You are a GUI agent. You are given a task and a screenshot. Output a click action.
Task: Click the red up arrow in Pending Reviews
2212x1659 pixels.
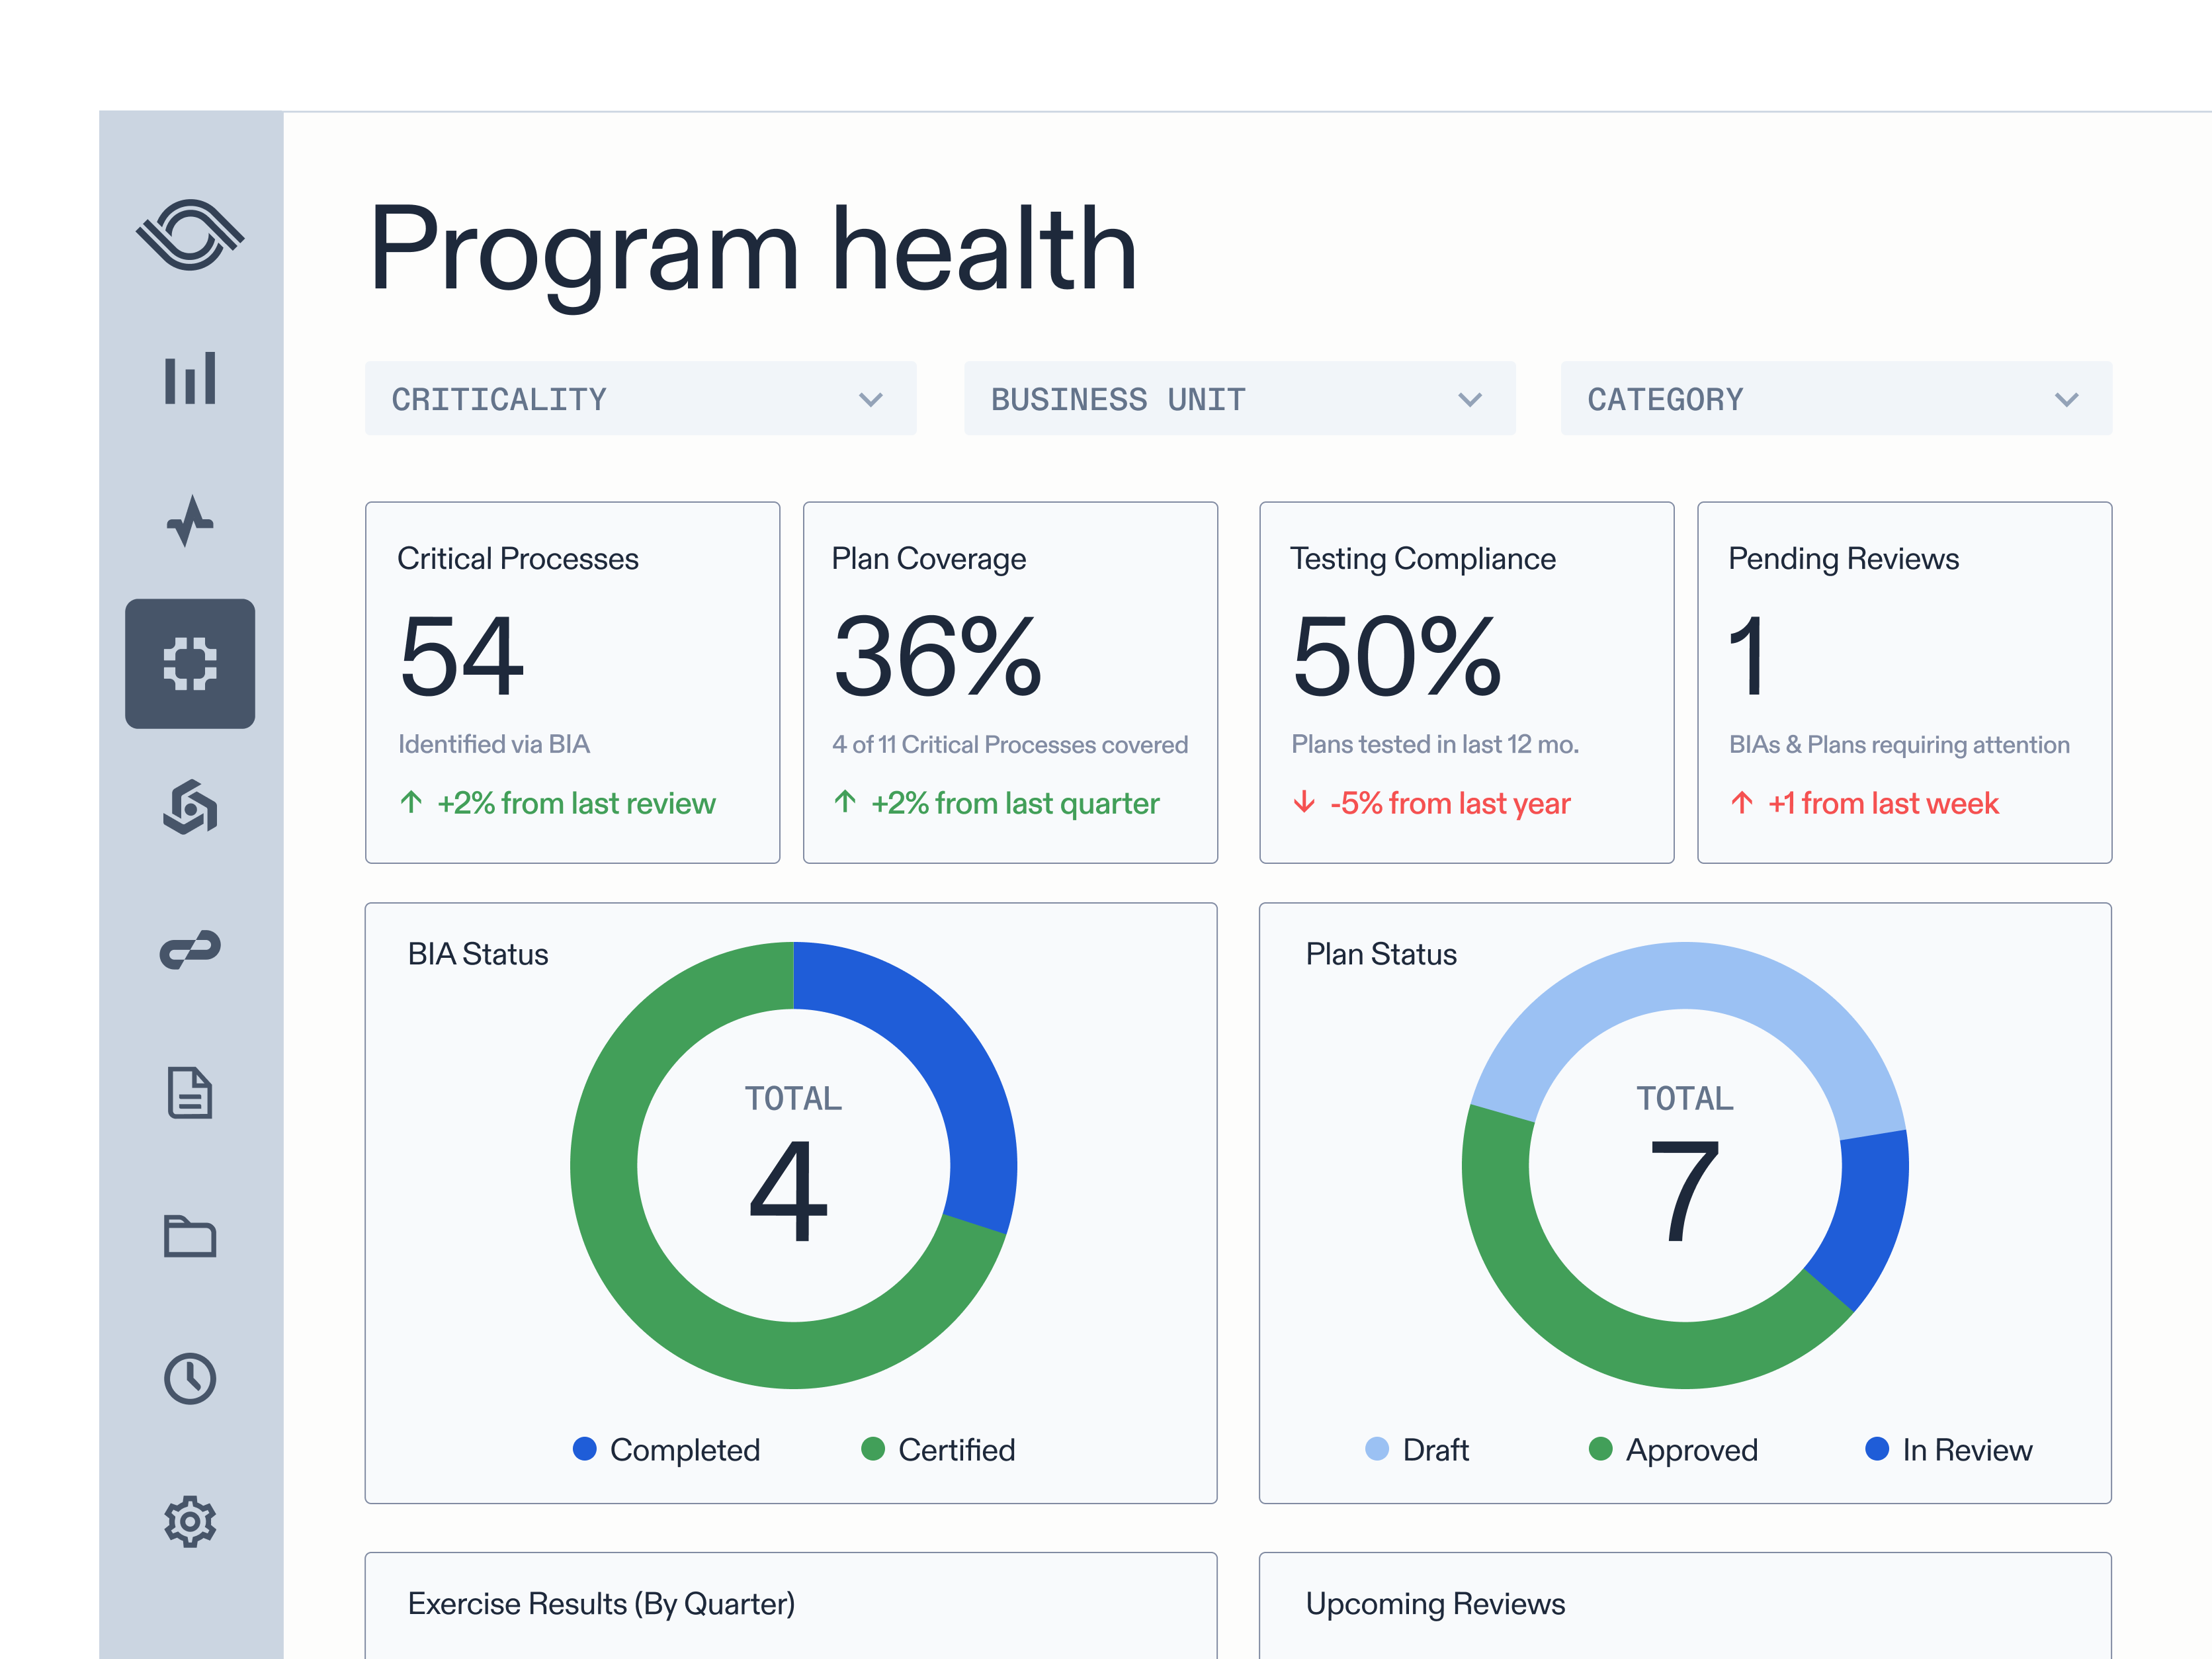click(x=1742, y=802)
